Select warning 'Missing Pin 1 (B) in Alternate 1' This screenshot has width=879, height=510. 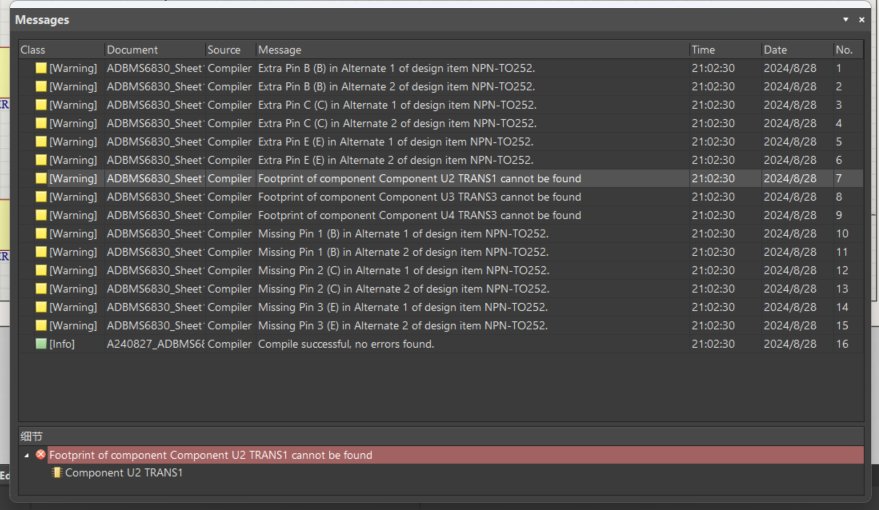coord(441,234)
